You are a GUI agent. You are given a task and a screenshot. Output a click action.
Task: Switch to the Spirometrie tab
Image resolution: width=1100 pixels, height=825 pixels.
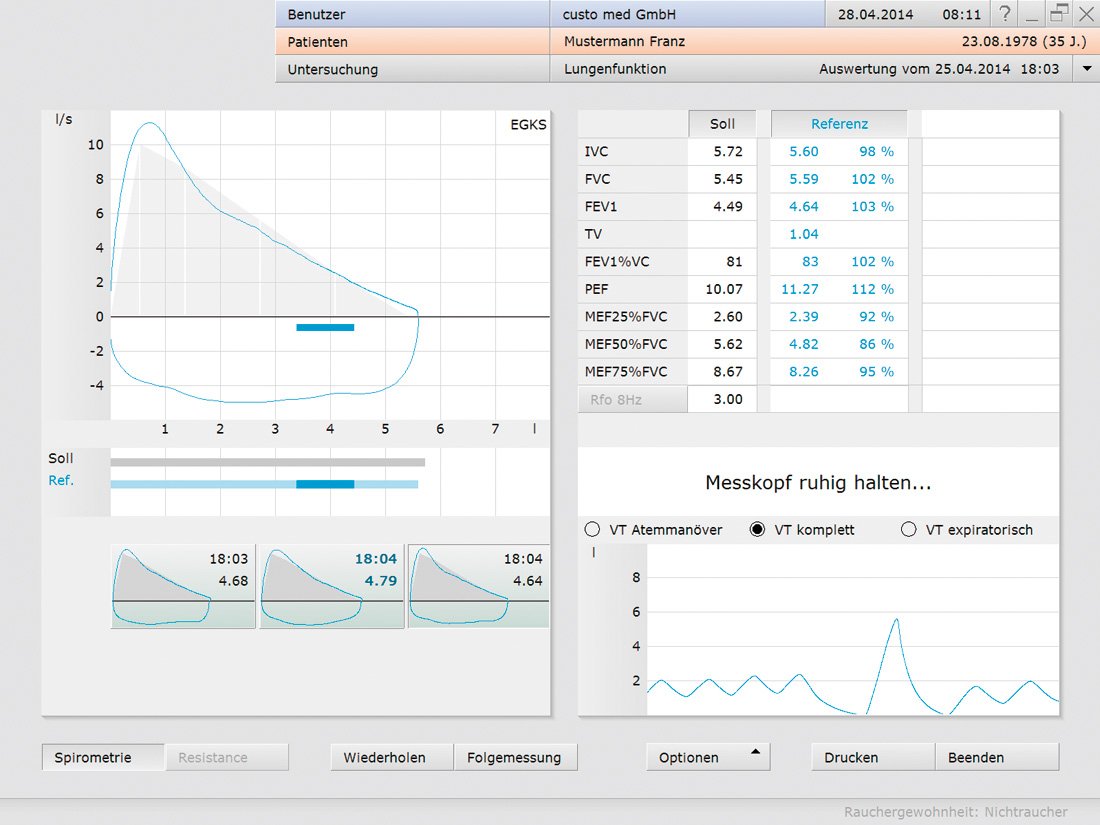click(103, 757)
